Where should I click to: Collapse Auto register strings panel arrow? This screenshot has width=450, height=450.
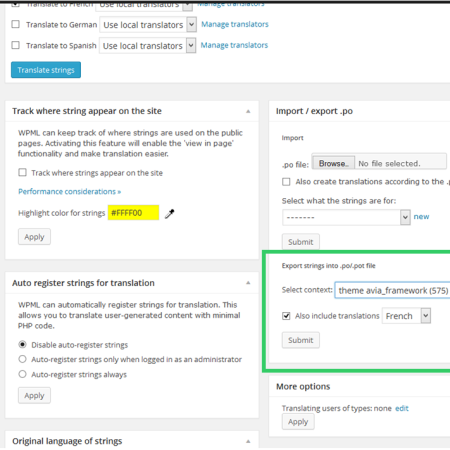[x=248, y=283]
